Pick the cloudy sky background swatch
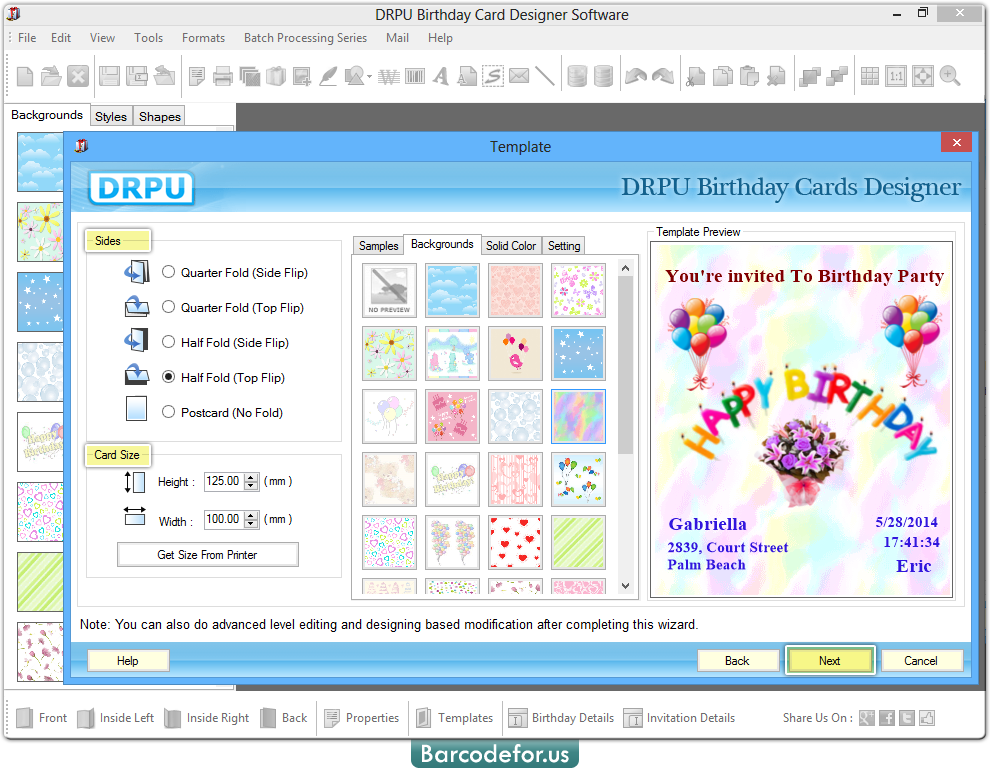This screenshot has height=768, width=990. click(452, 290)
